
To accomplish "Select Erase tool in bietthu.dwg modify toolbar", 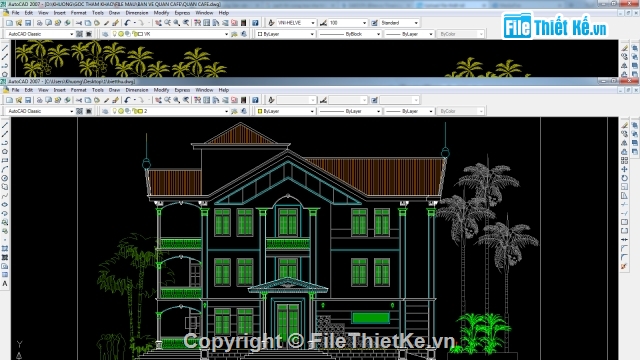I will point(624,125).
